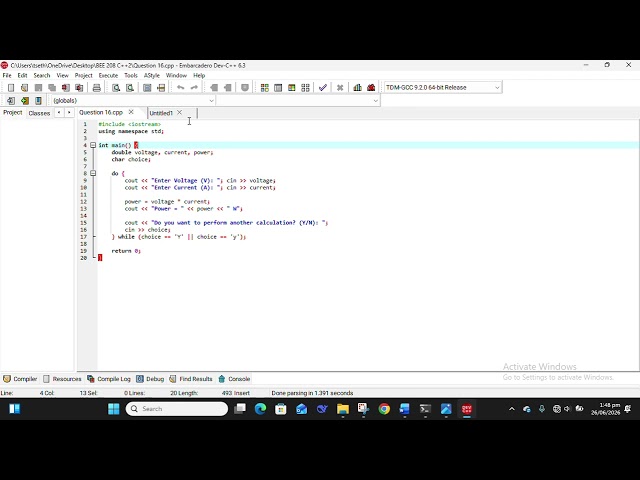This screenshot has width=640, height=480.
Task: Click the Close file toolbar icon
Action: point(66,88)
